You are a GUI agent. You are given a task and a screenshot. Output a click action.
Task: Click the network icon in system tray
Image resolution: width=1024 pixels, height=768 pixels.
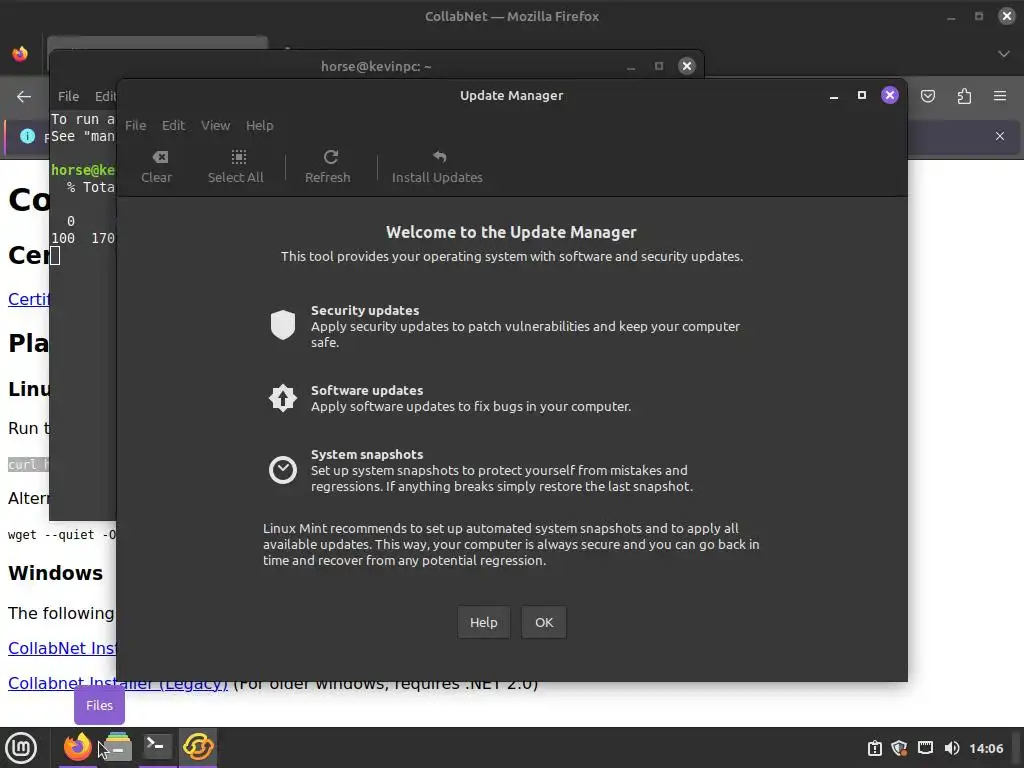pyautogui.click(x=925, y=748)
